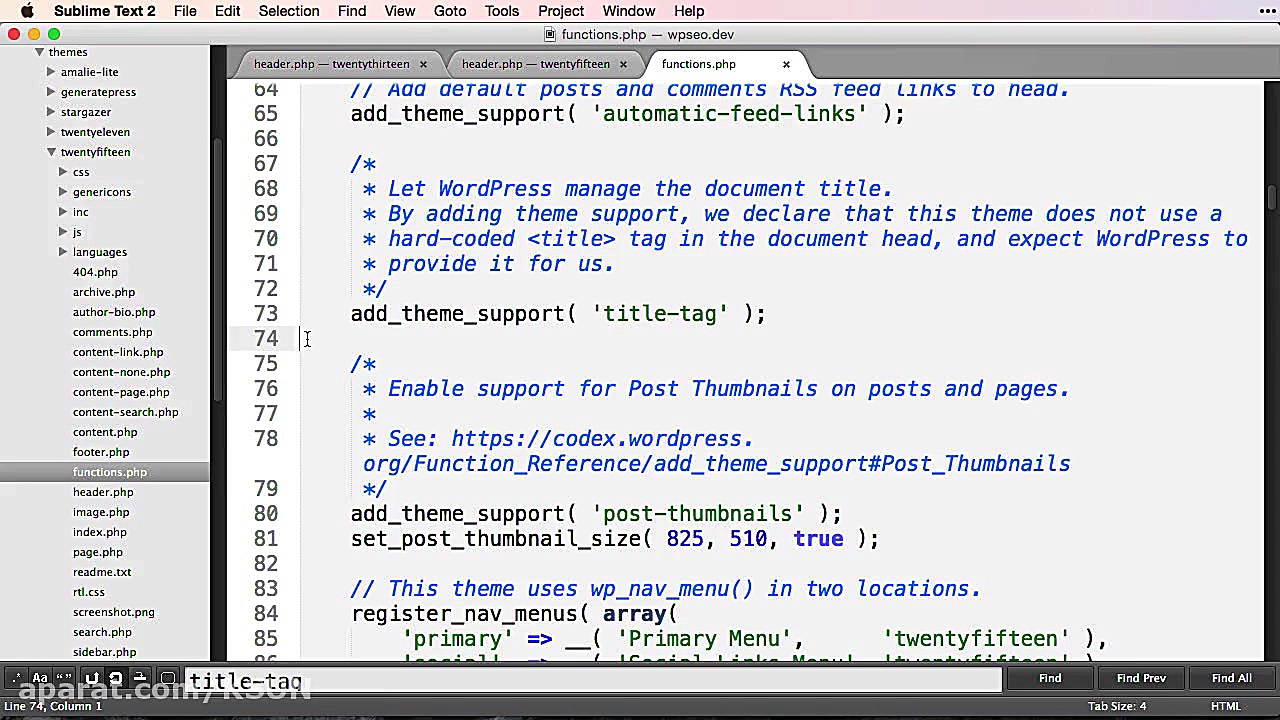Open content-none.php in the sidebar

point(122,372)
